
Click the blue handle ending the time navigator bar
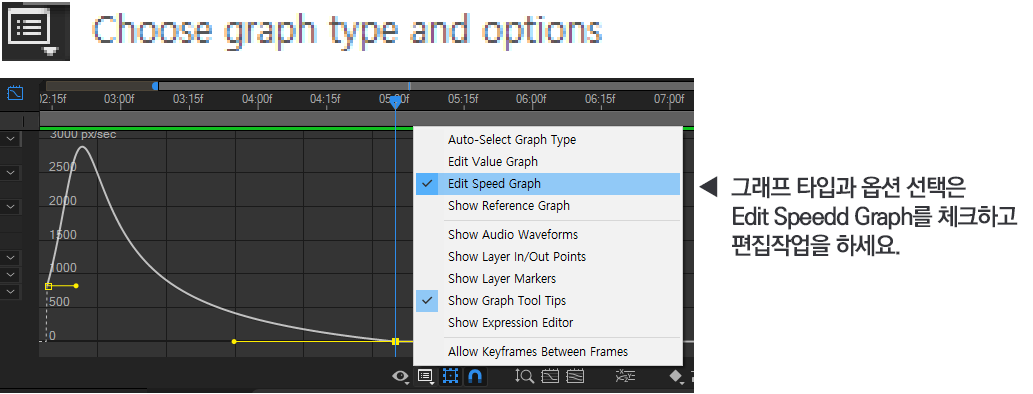tap(155, 86)
